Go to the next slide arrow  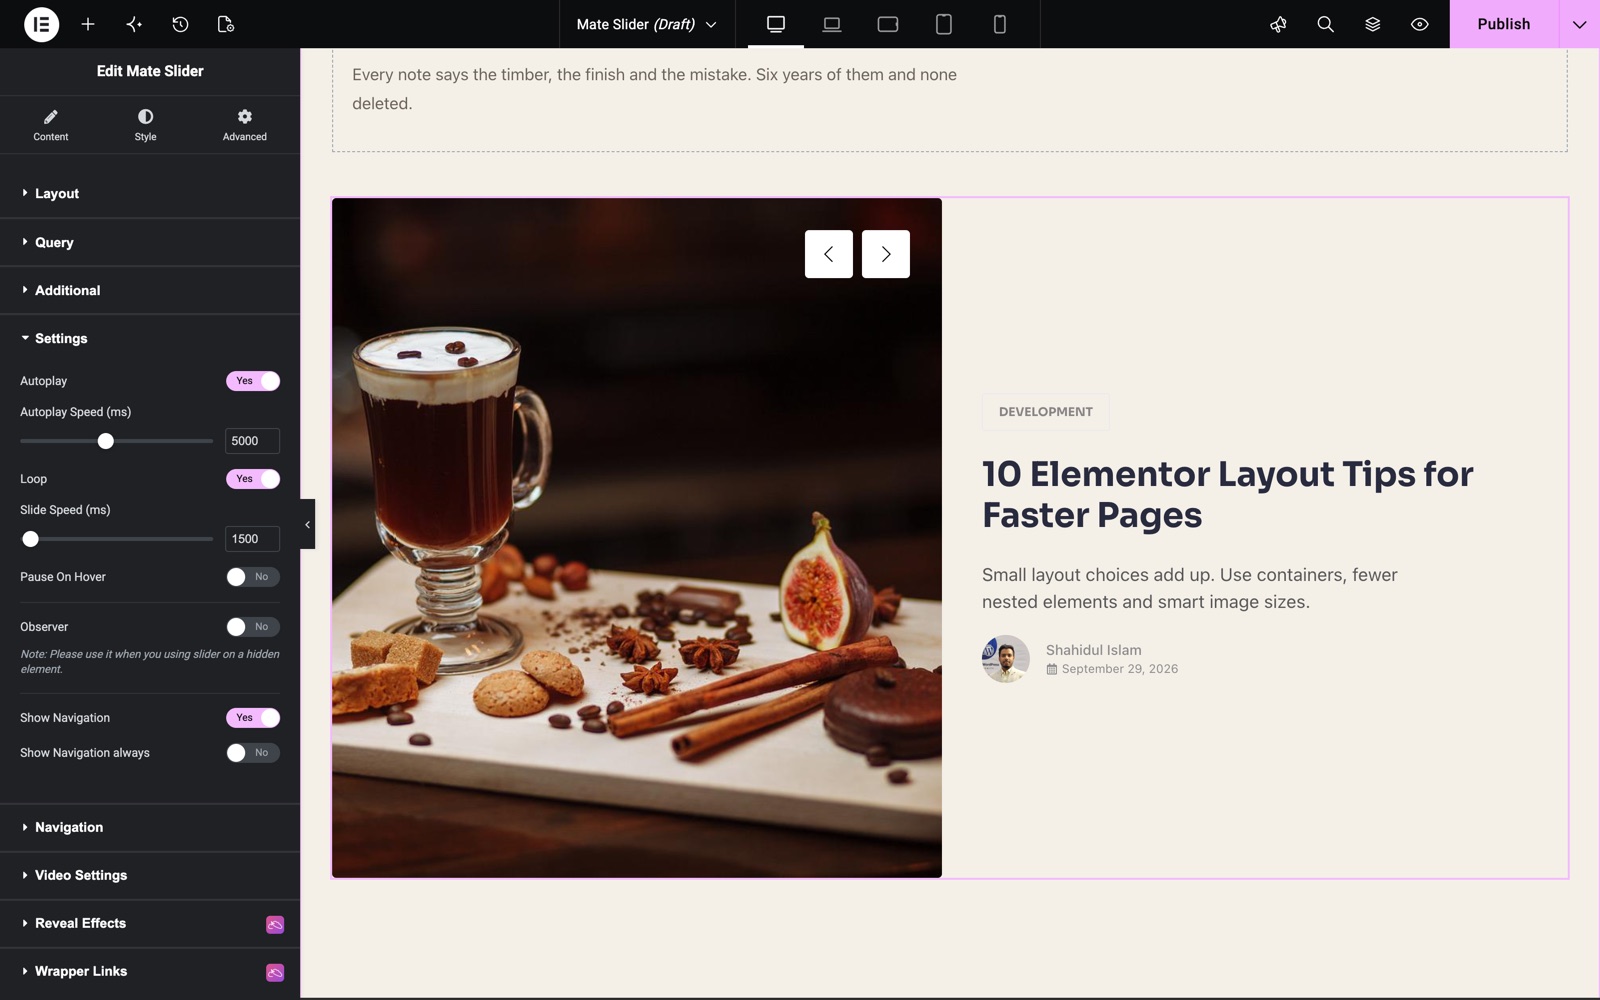tap(886, 254)
